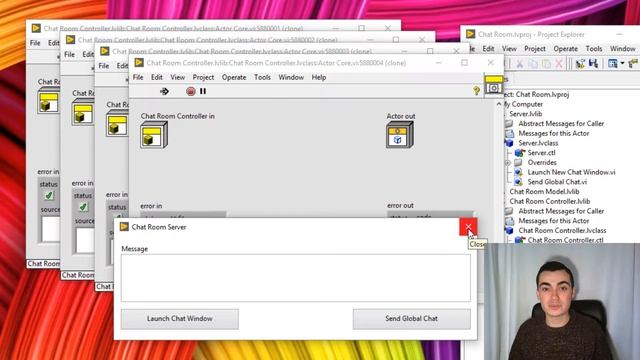The width and height of the screenshot is (640, 360).
Task: Open View menu in 5880004 clone window
Action: click(178, 77)
